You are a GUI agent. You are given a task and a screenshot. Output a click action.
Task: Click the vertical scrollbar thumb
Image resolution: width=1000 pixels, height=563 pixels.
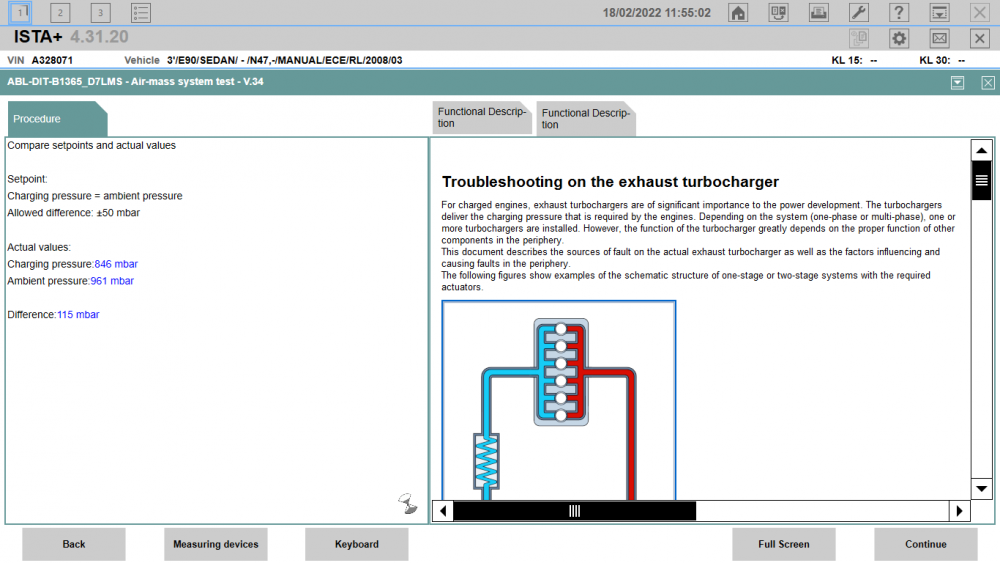coord(982,180)
